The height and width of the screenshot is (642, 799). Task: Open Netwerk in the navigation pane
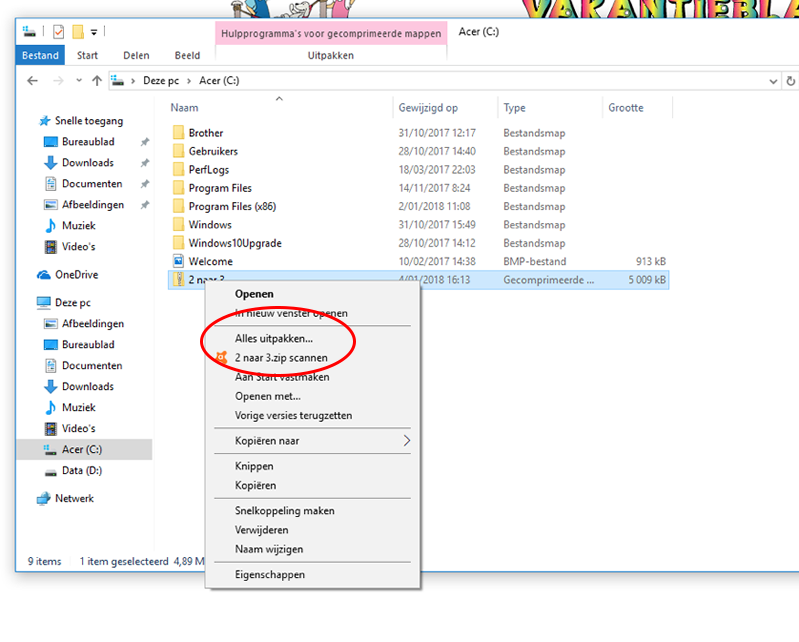pos(74,498)
